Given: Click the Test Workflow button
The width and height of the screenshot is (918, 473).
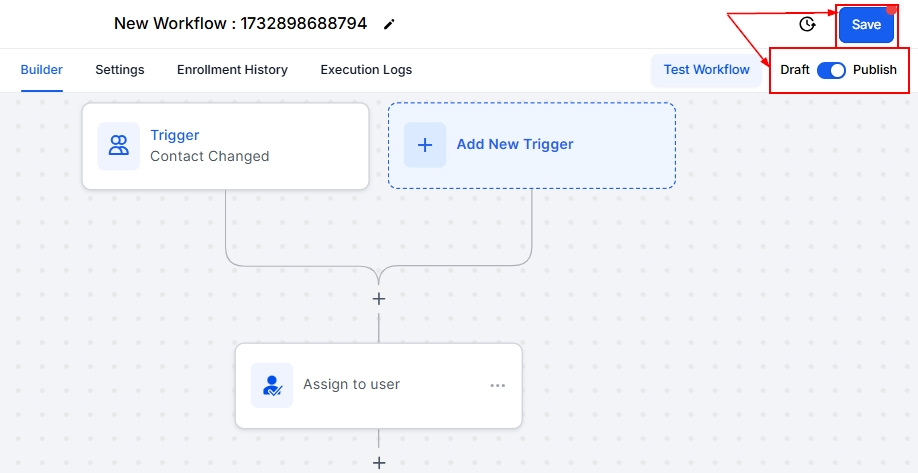Looking at the screenshot, I should (x=706, y=70).
